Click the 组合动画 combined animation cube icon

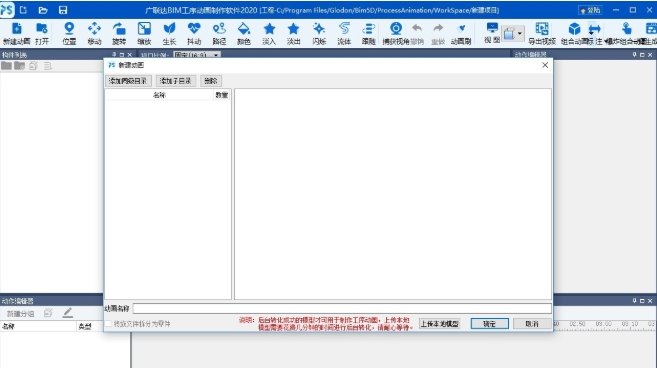click(574, 29)
